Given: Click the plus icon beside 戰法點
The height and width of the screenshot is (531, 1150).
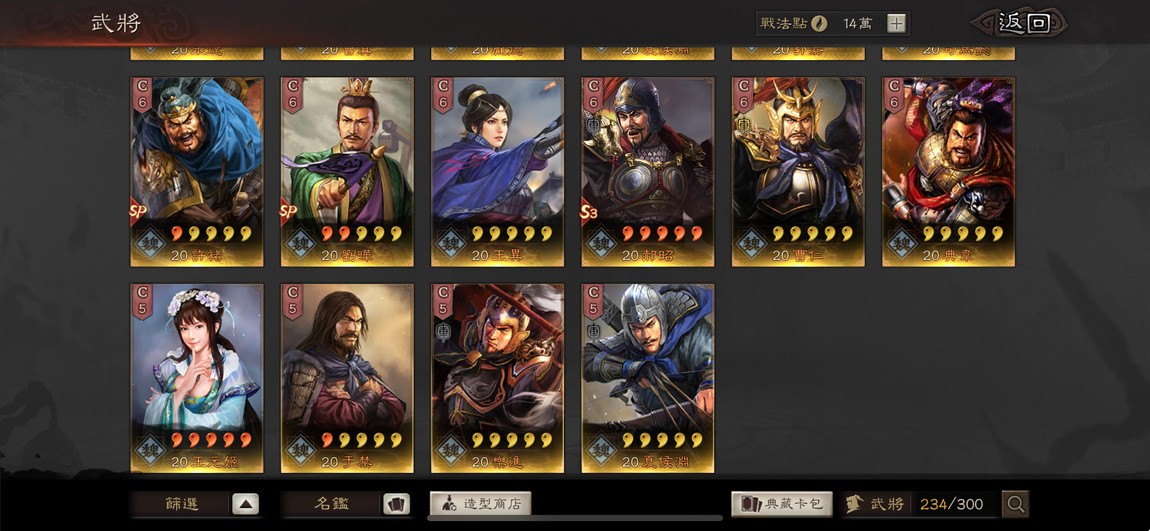Looking at the screenshot, I should (896, 23).
